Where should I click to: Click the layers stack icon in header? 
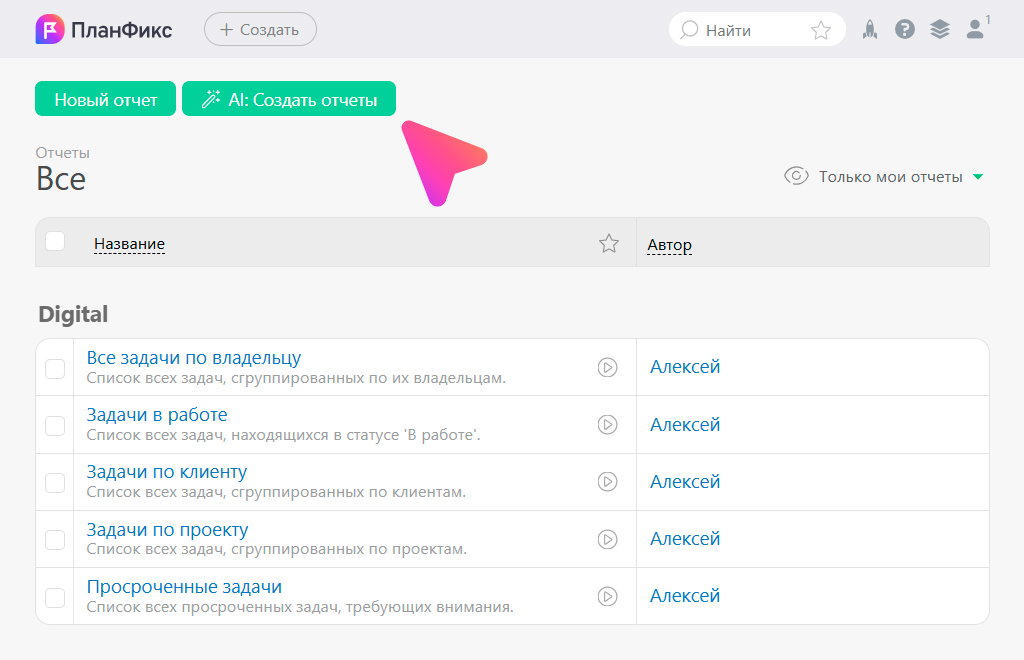coord(939,30)
